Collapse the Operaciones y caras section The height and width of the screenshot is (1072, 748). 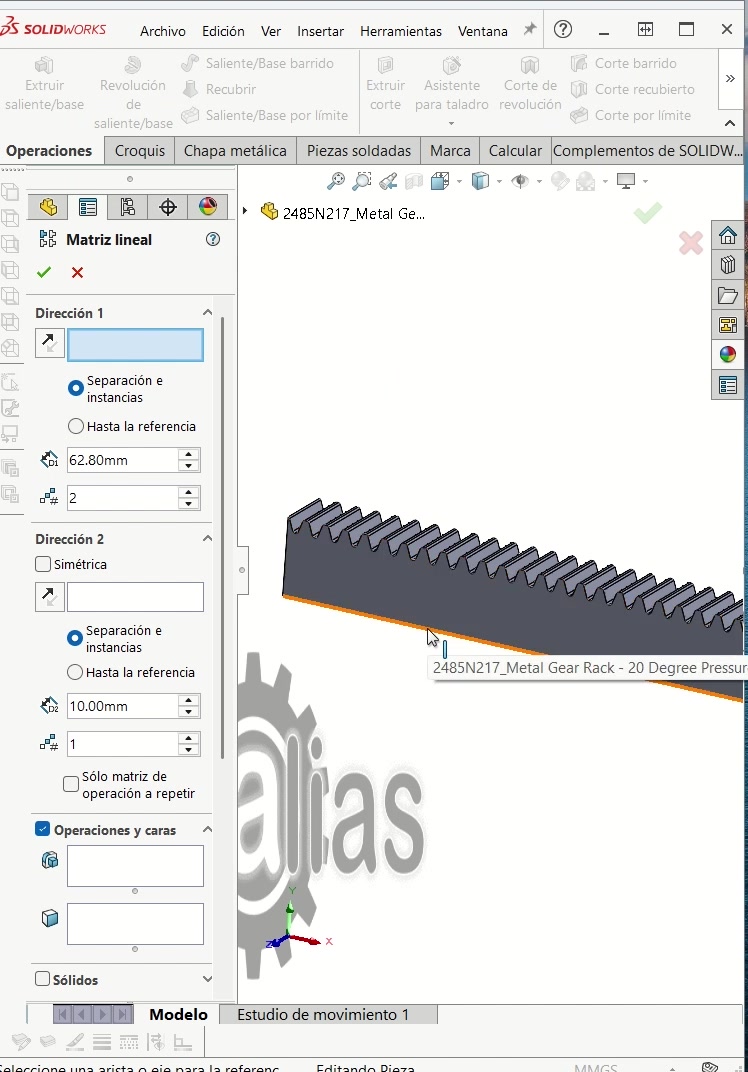[x=207, y=829]
